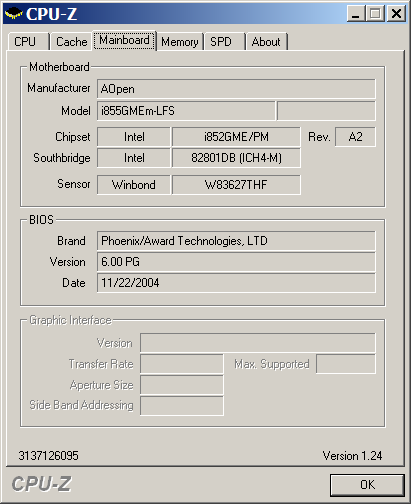Click the Aperture Size field
Image resolution: width=411 pixels, height=504 pixels.
(182, 385)
